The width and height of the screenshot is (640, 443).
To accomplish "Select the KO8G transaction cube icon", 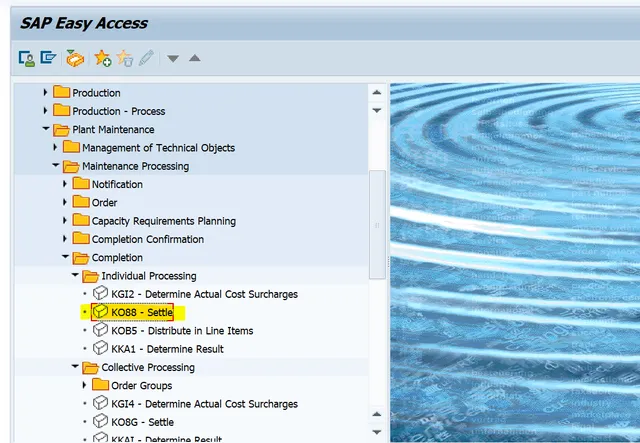I will [100, 421].
